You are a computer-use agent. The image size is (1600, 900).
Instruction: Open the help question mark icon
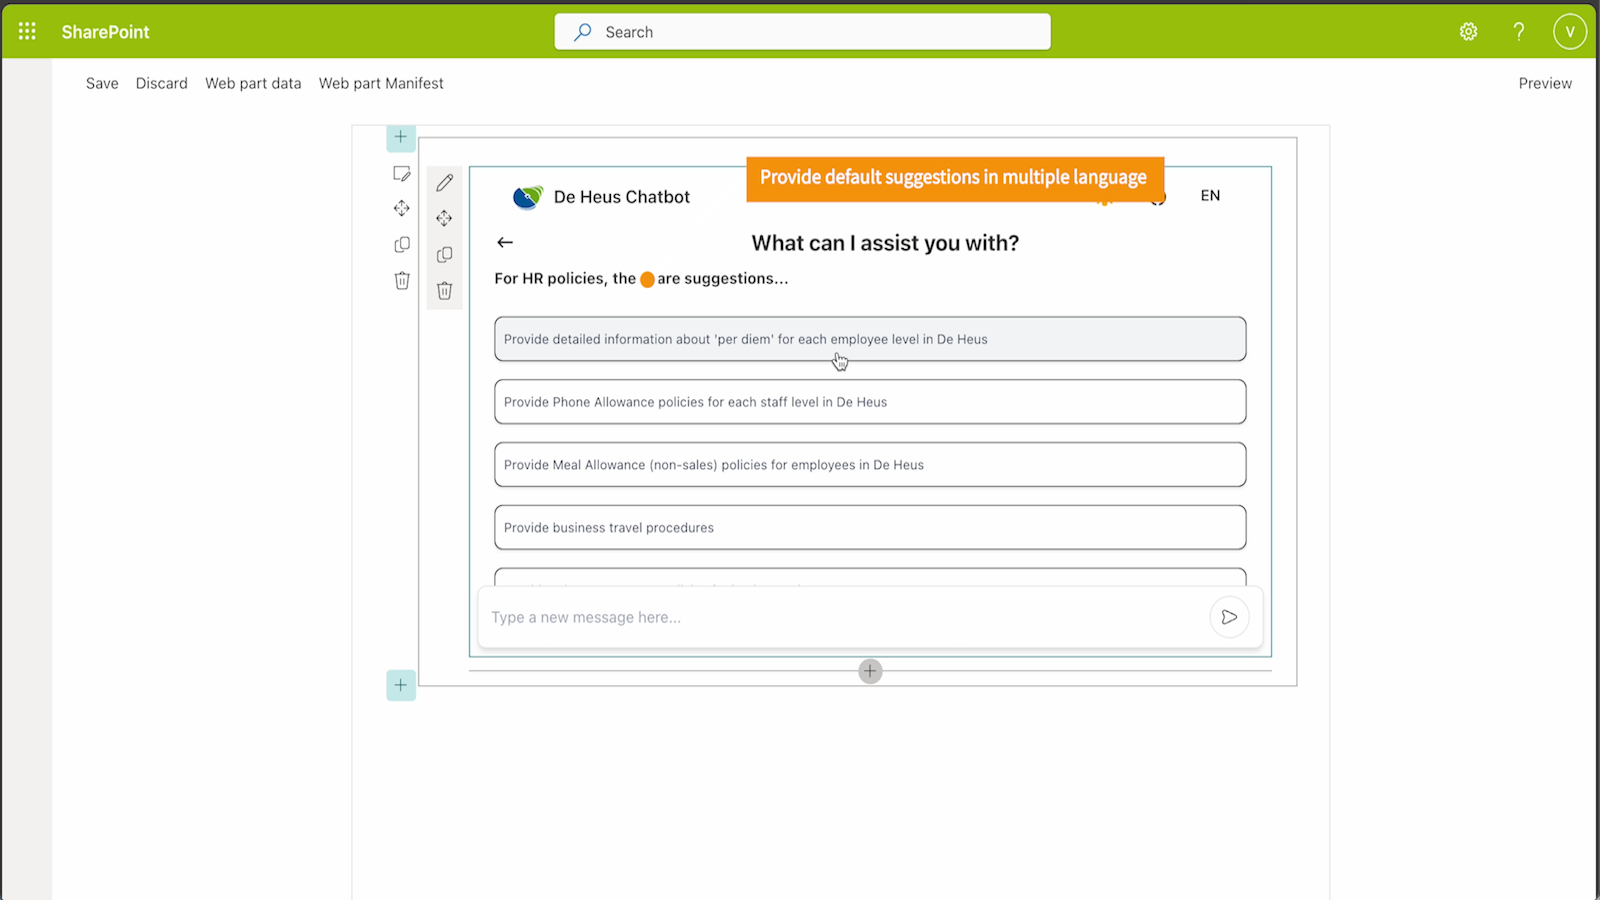pyautogui.click(x=1518, y=31)
